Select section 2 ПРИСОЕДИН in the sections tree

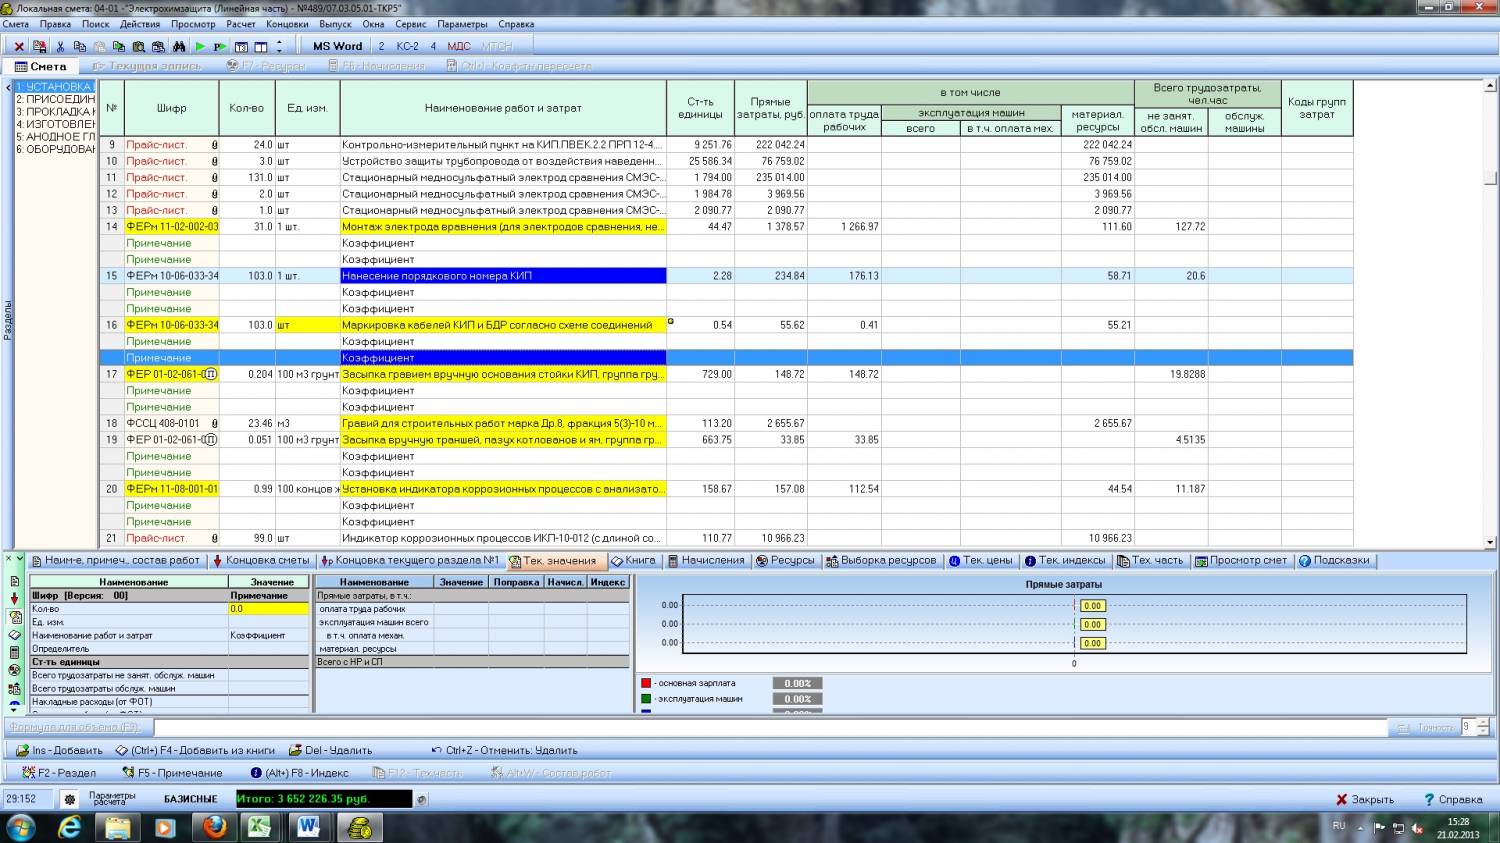[55, 100]
